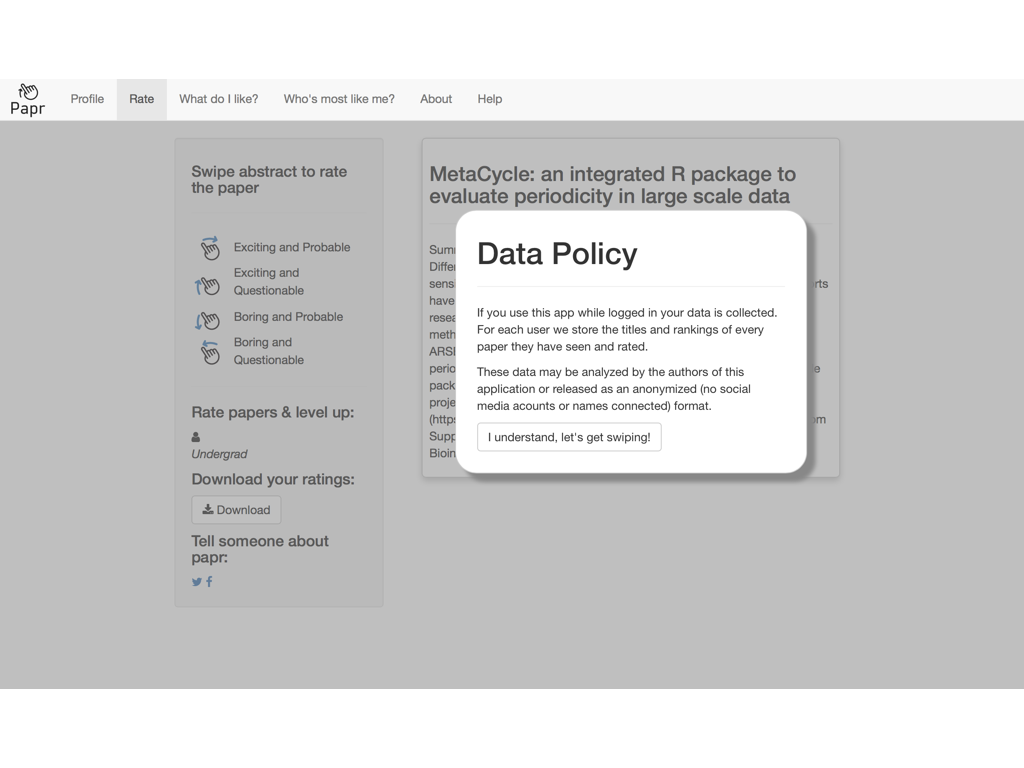
Task: Open the About page
Action: (436, 99)
